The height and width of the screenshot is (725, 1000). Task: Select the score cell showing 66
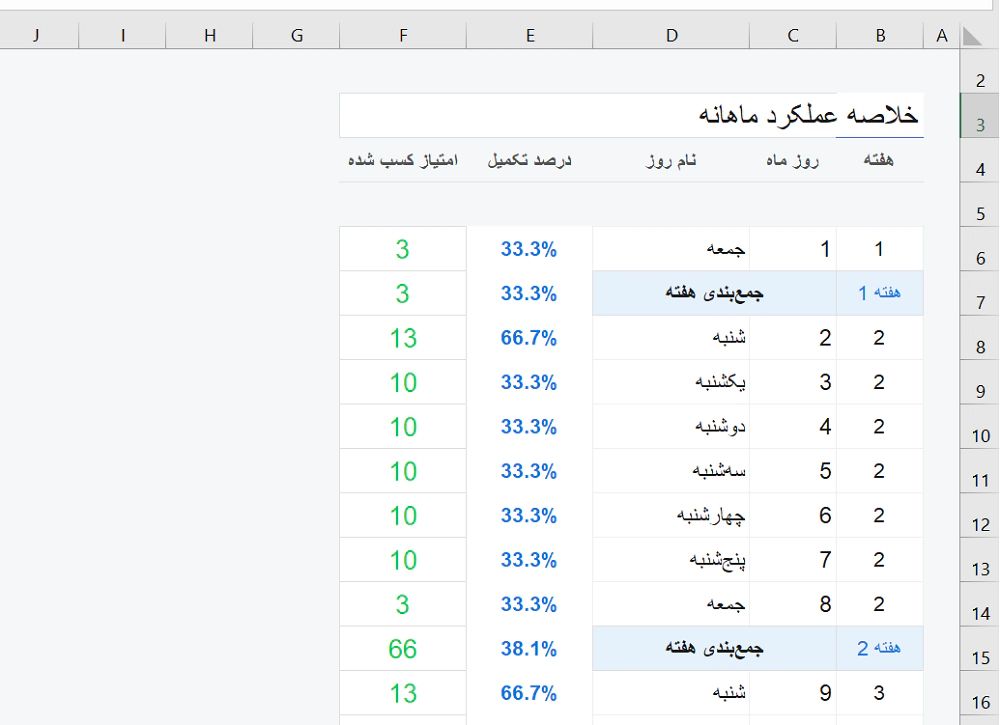click(403, 648)
